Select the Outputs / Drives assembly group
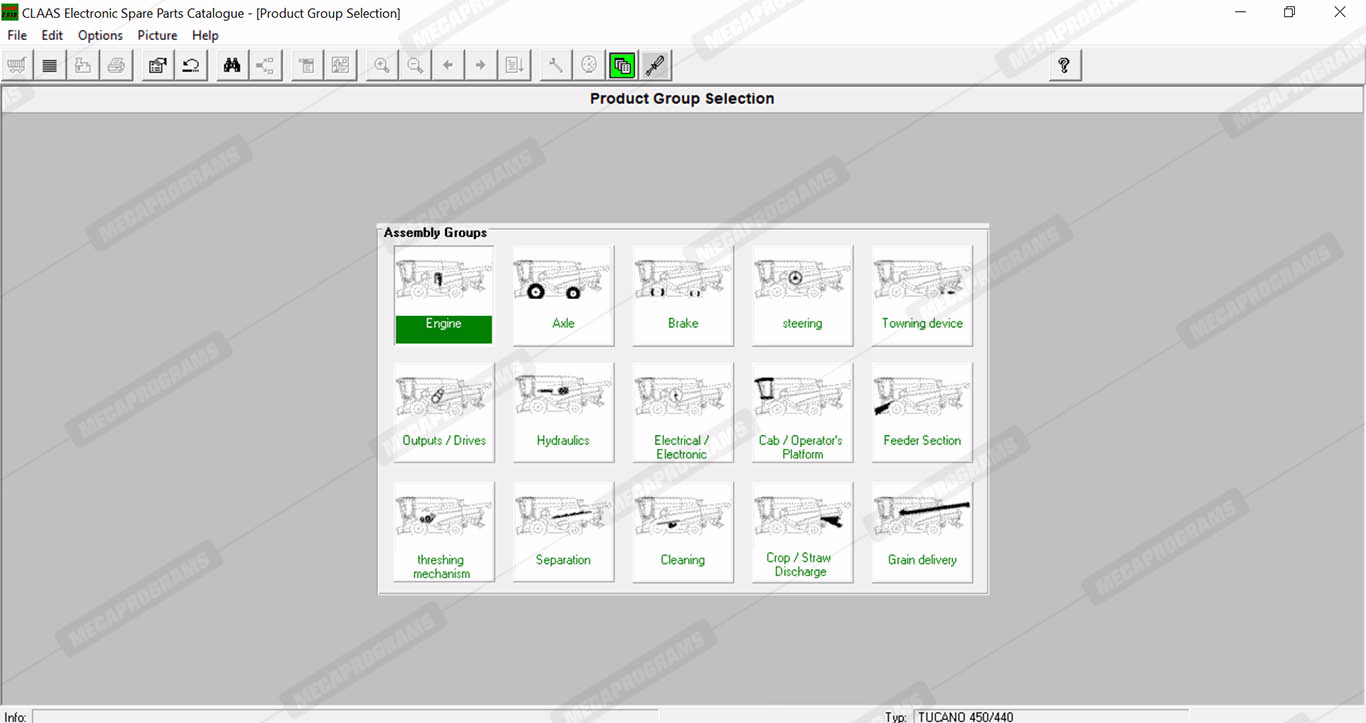Viewport: 1366px width, 723px height. 443,412
